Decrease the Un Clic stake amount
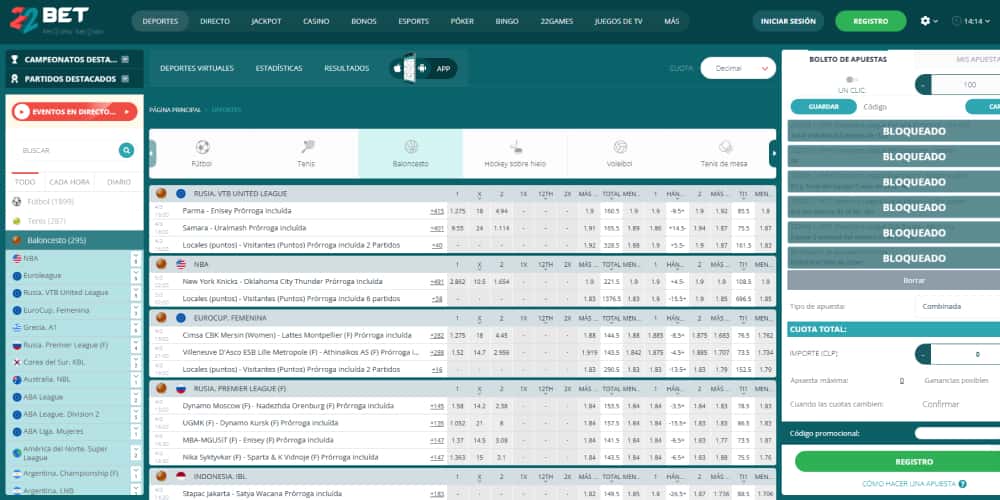The height and width of the screenshot is (500, 1000). 923,85
